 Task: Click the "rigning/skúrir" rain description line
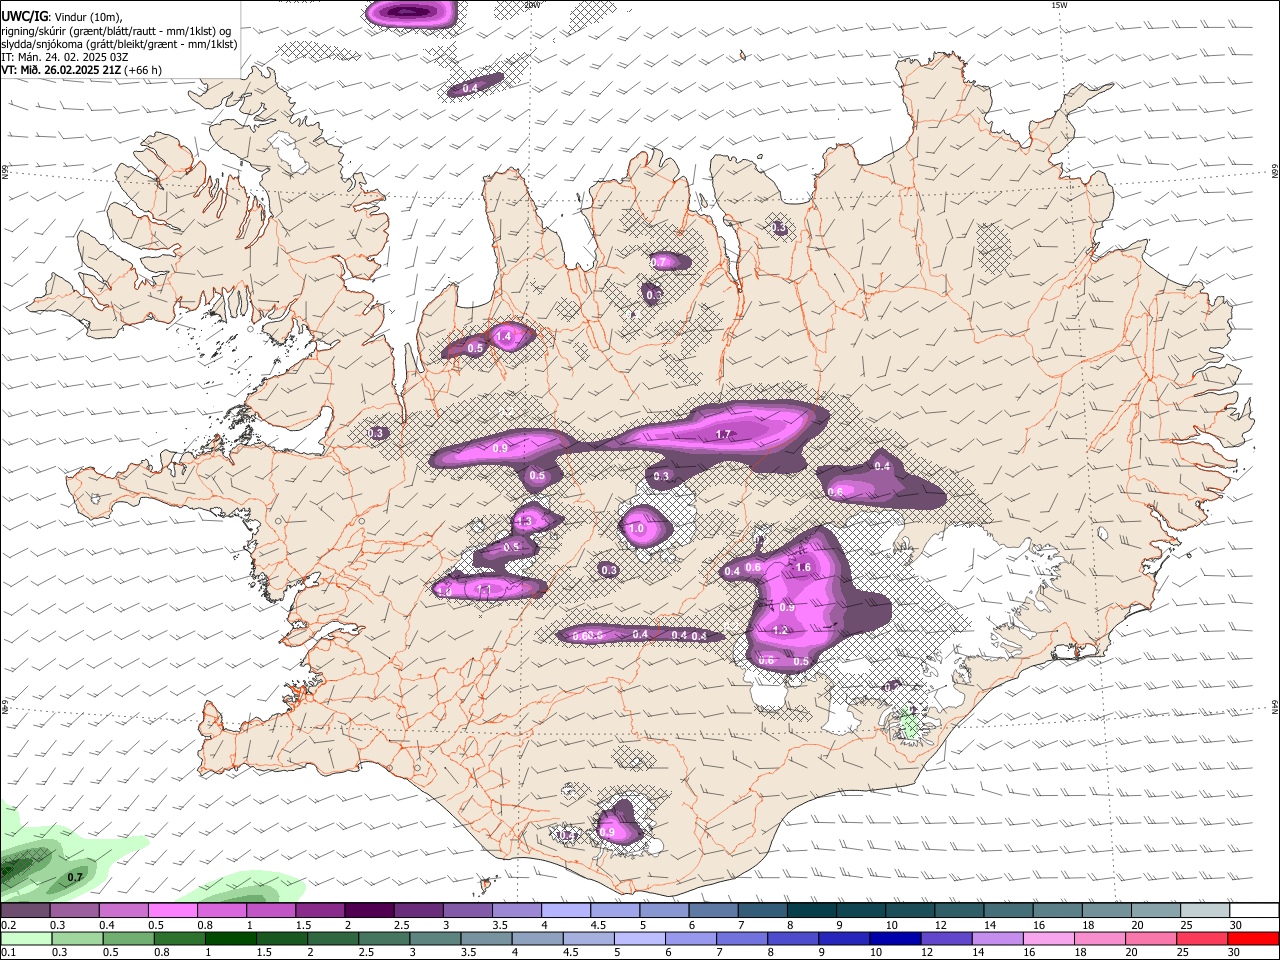tap(116, 31)
